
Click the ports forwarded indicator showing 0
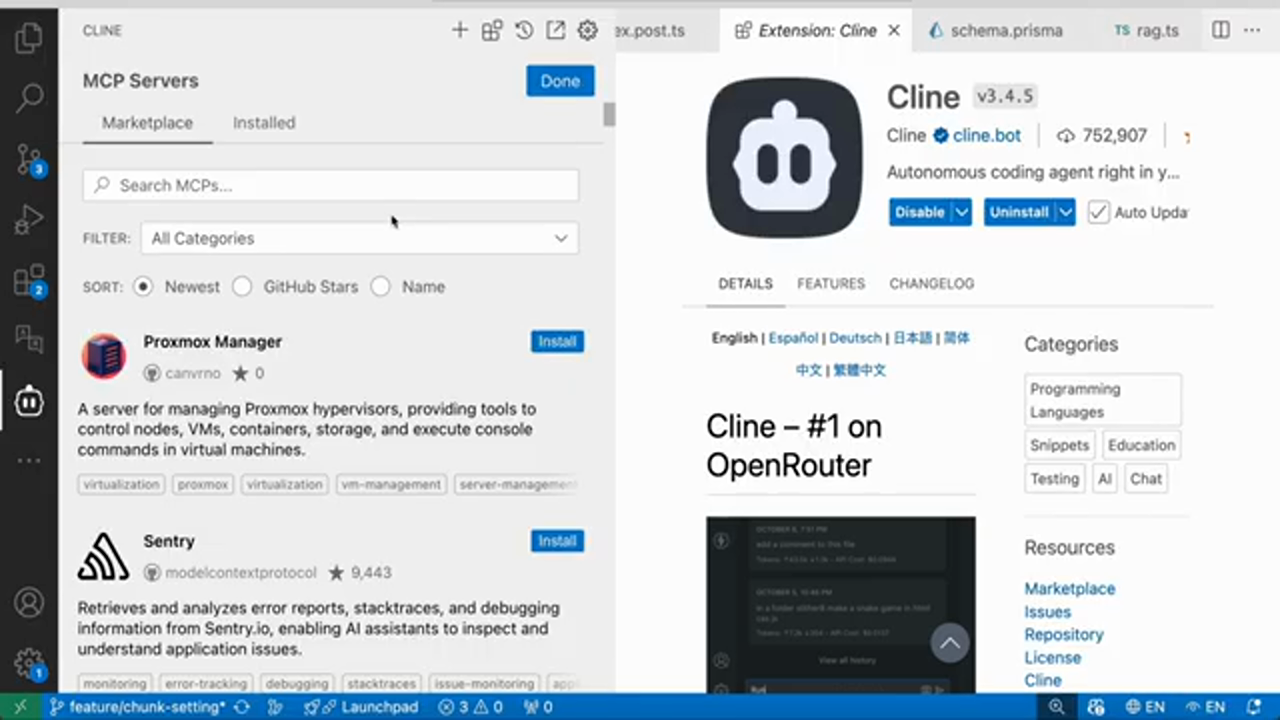click(537, 707)
